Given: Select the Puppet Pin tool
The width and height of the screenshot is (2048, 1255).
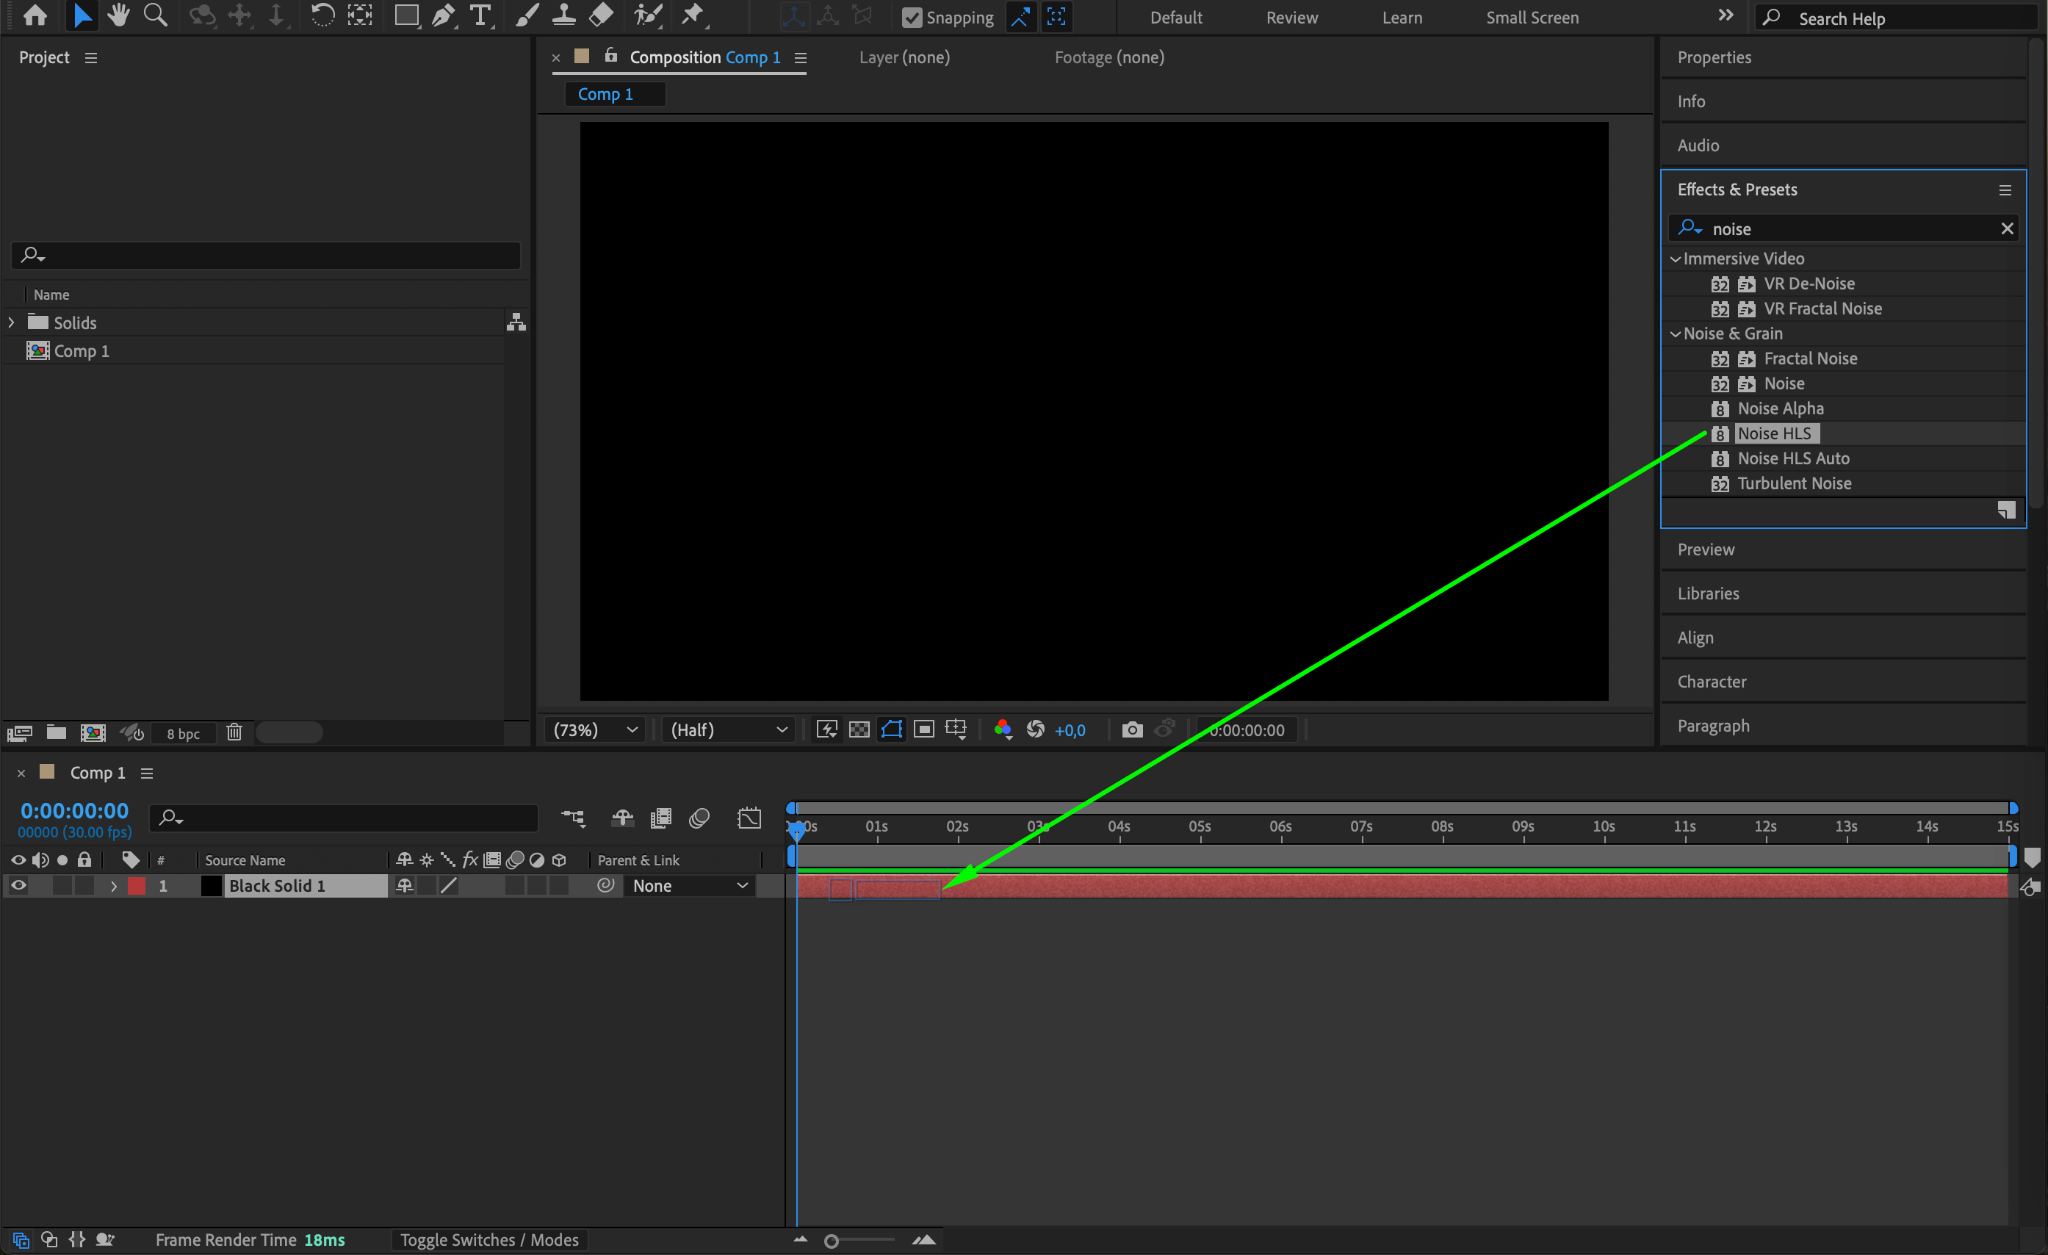Looking at the screenshot, I should click(x=692, y=15).
